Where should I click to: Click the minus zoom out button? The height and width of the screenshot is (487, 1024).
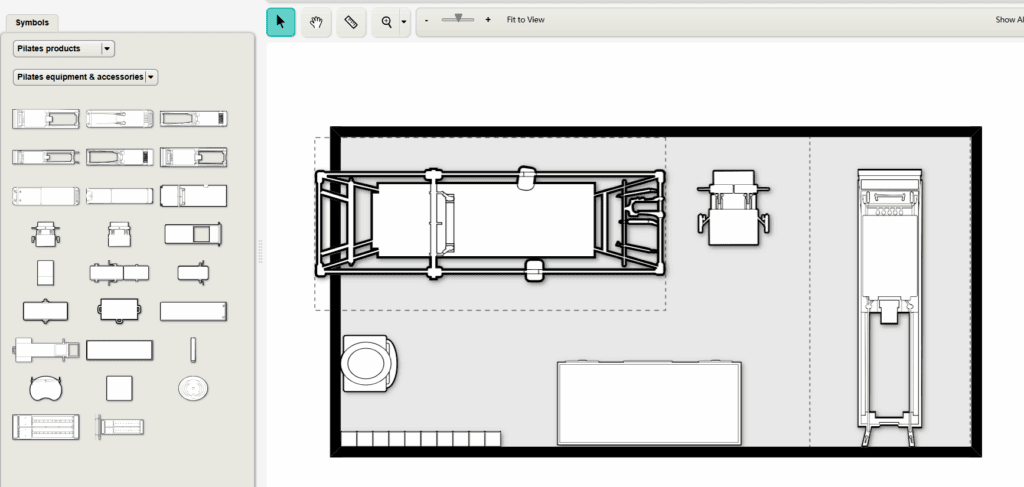click(x=427, y=20)
